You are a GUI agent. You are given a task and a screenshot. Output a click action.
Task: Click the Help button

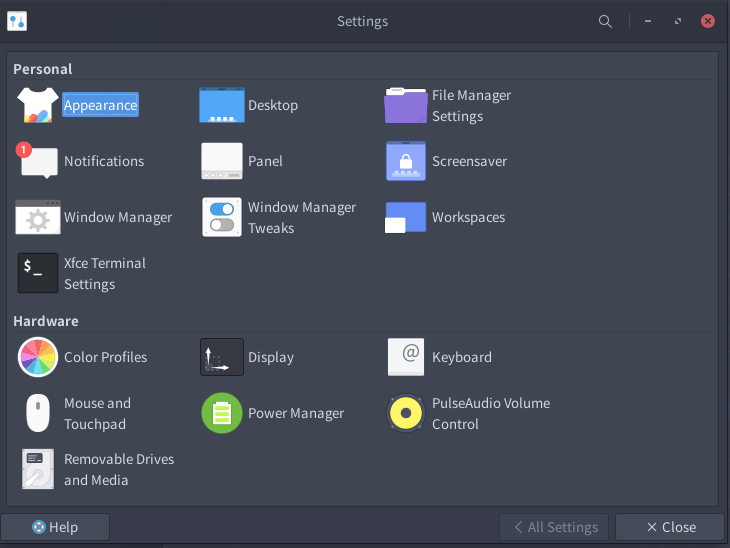pyautogui.click(x=55, y=527)
